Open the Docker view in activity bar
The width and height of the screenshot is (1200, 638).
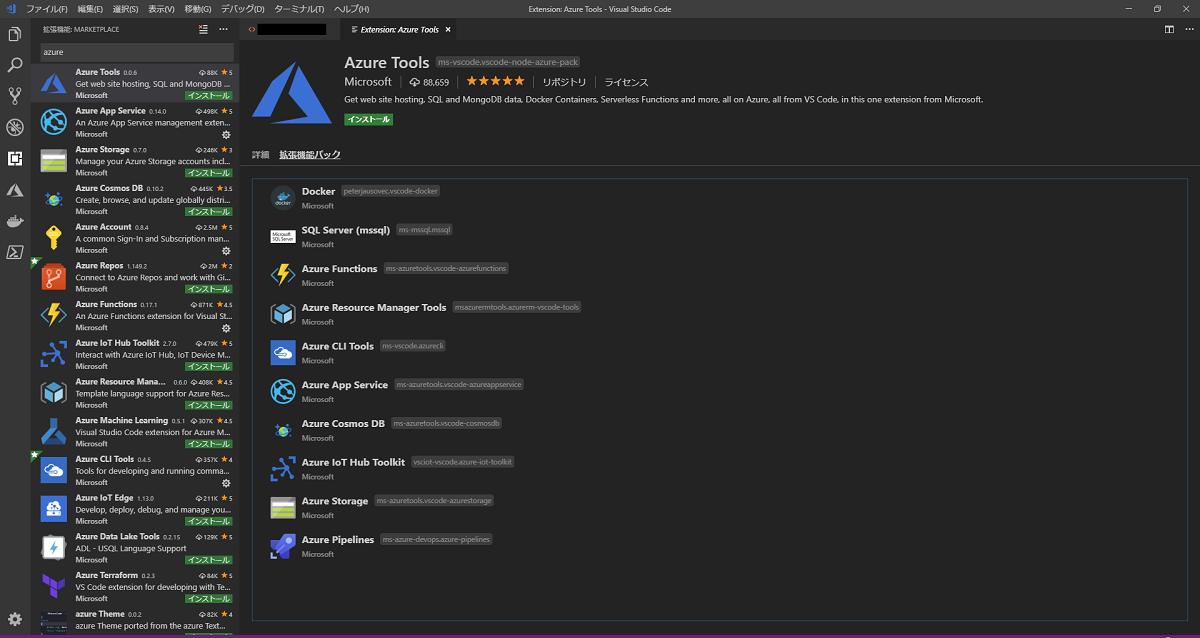tap(15, 221)
